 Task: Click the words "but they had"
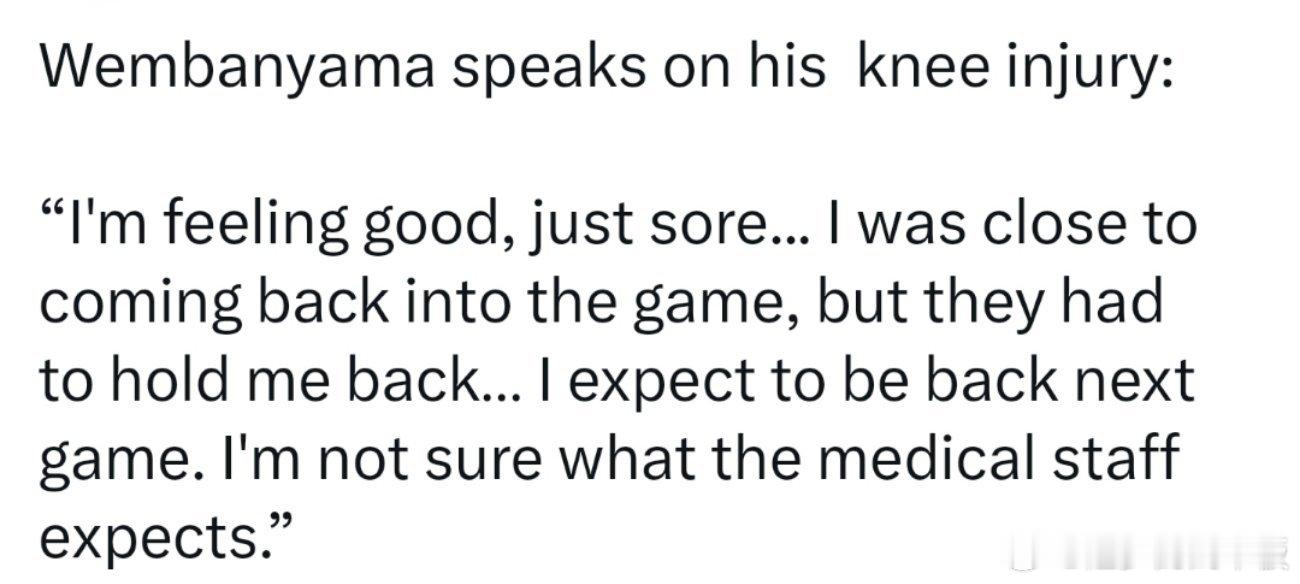point(991,303)
